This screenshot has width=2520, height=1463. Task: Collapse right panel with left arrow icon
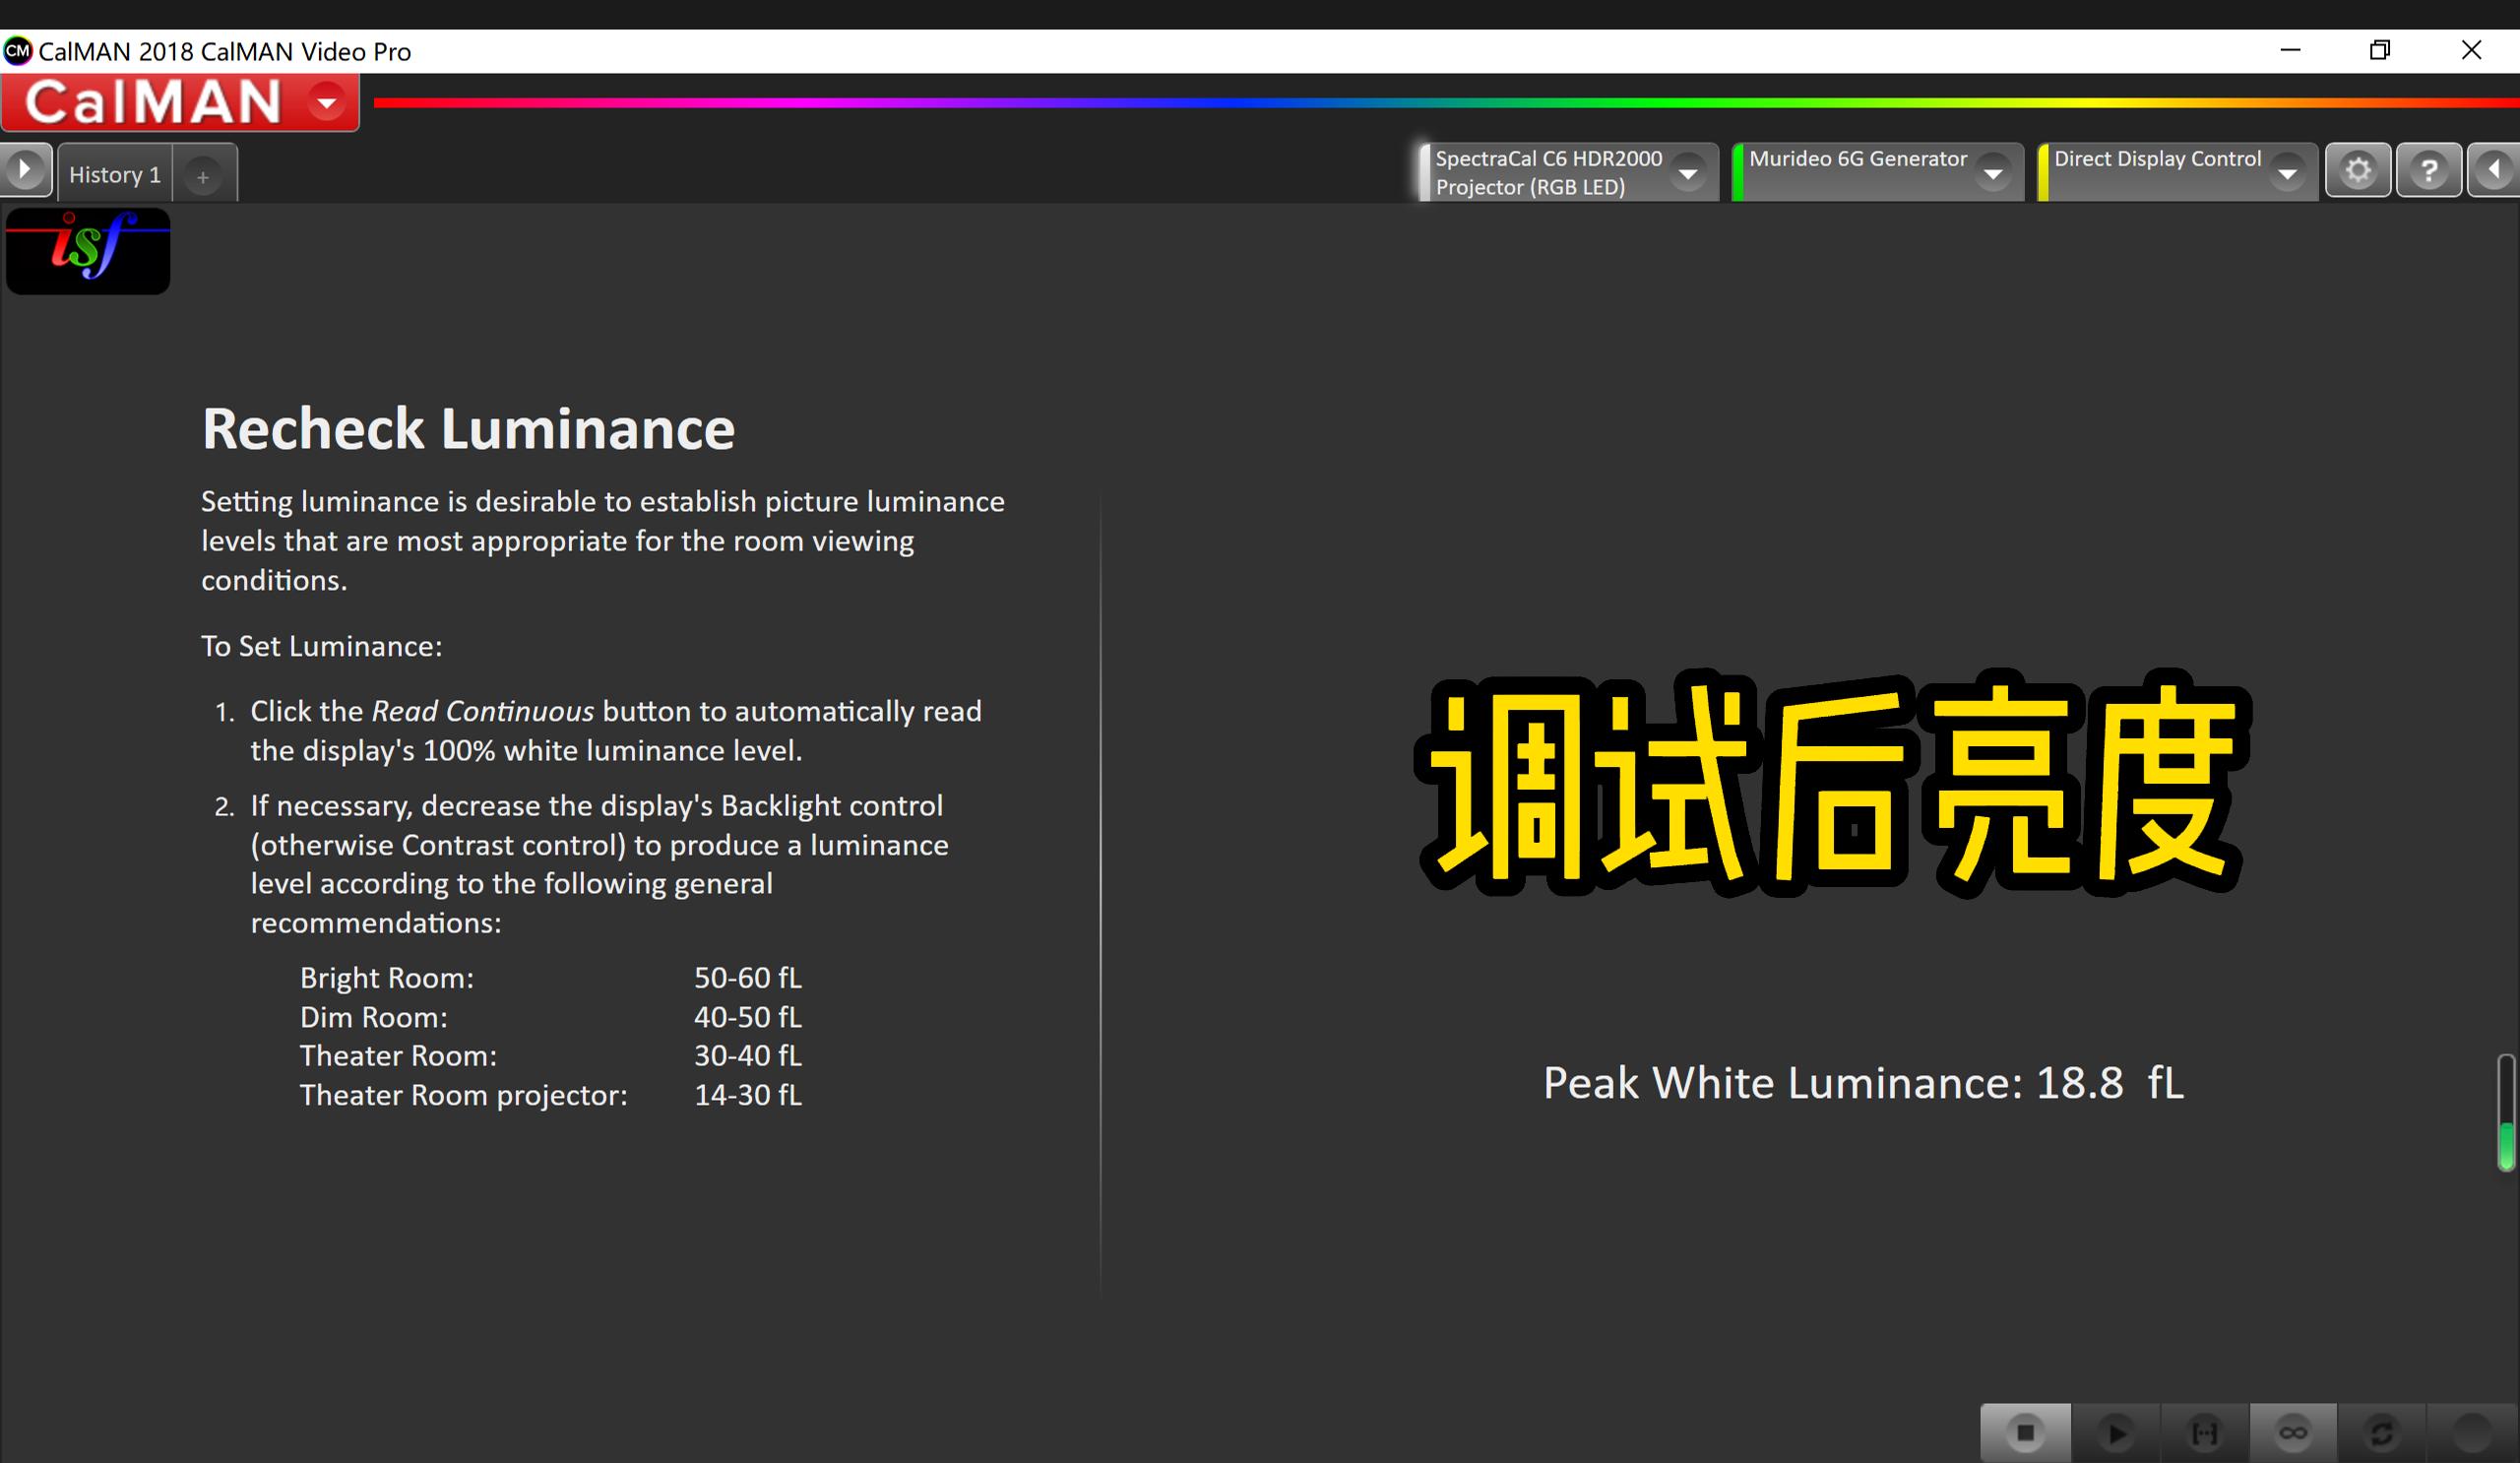2494,171
